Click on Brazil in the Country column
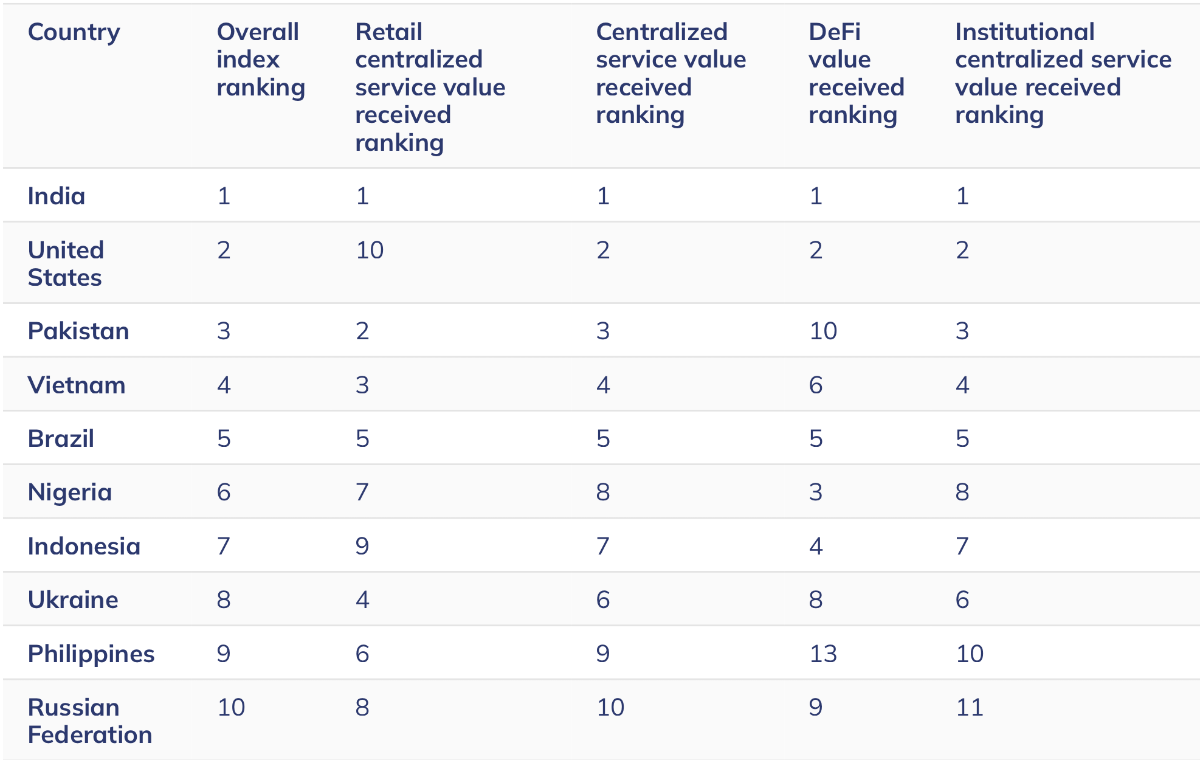This screenshot has height=760, width=1200. (x=60, y=439)
